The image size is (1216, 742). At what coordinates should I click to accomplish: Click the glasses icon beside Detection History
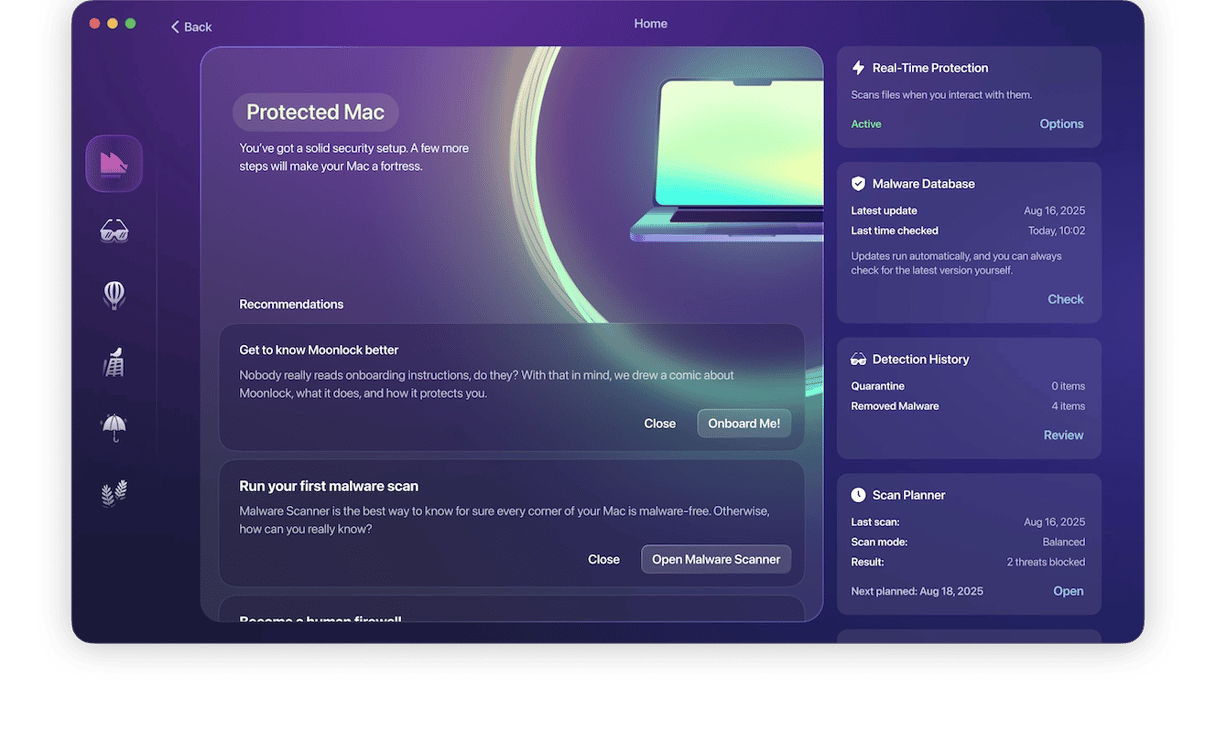[858, 359]
